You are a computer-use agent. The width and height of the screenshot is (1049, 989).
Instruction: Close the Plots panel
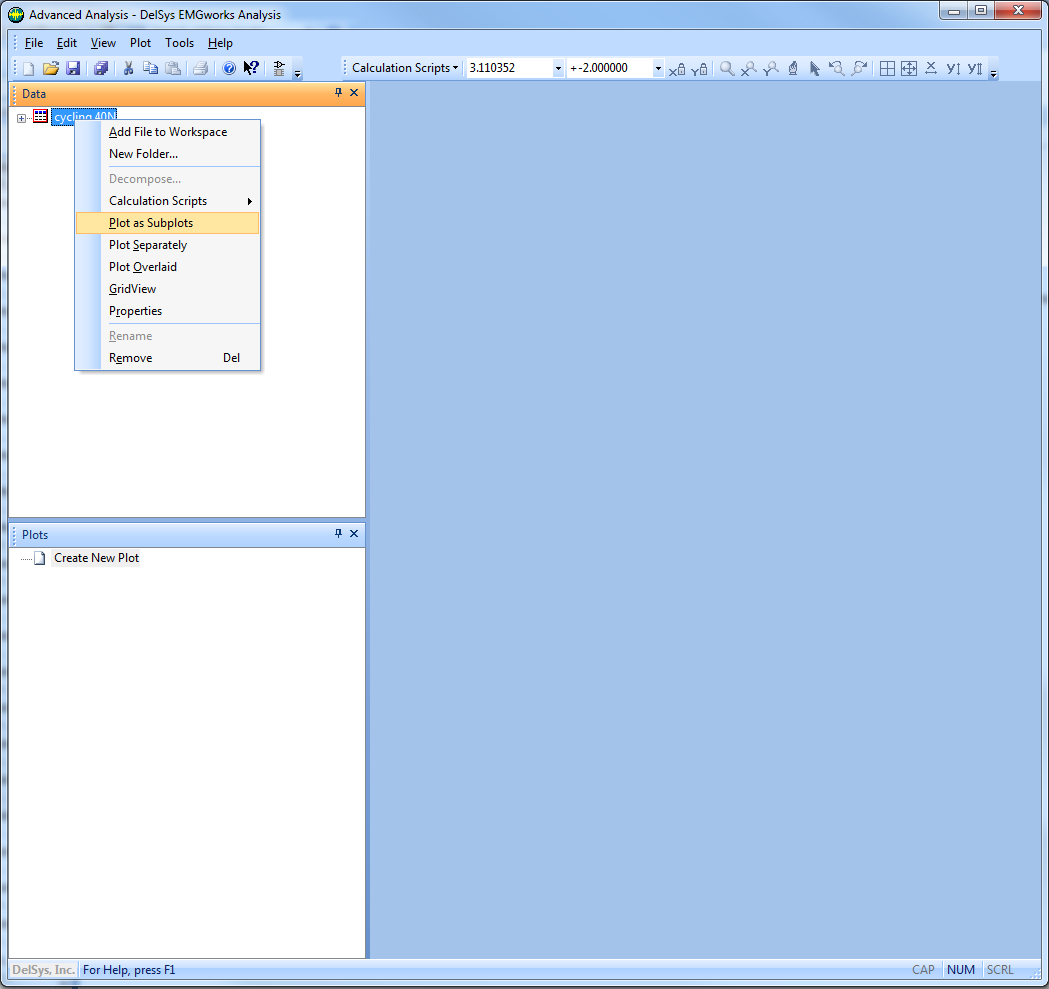tap(354, 534)
